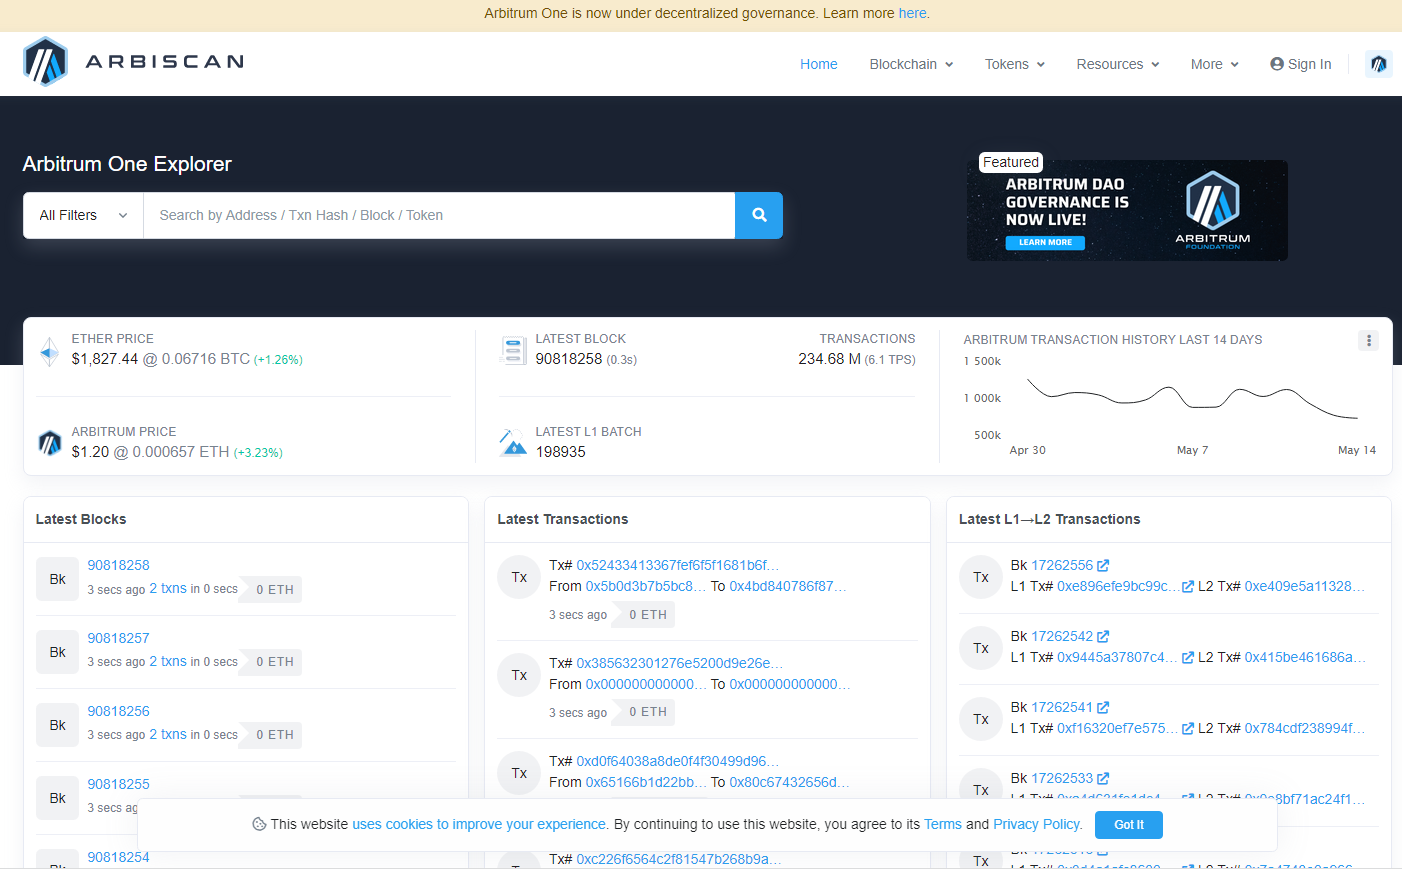Focus the address search input field

(439, 215)
